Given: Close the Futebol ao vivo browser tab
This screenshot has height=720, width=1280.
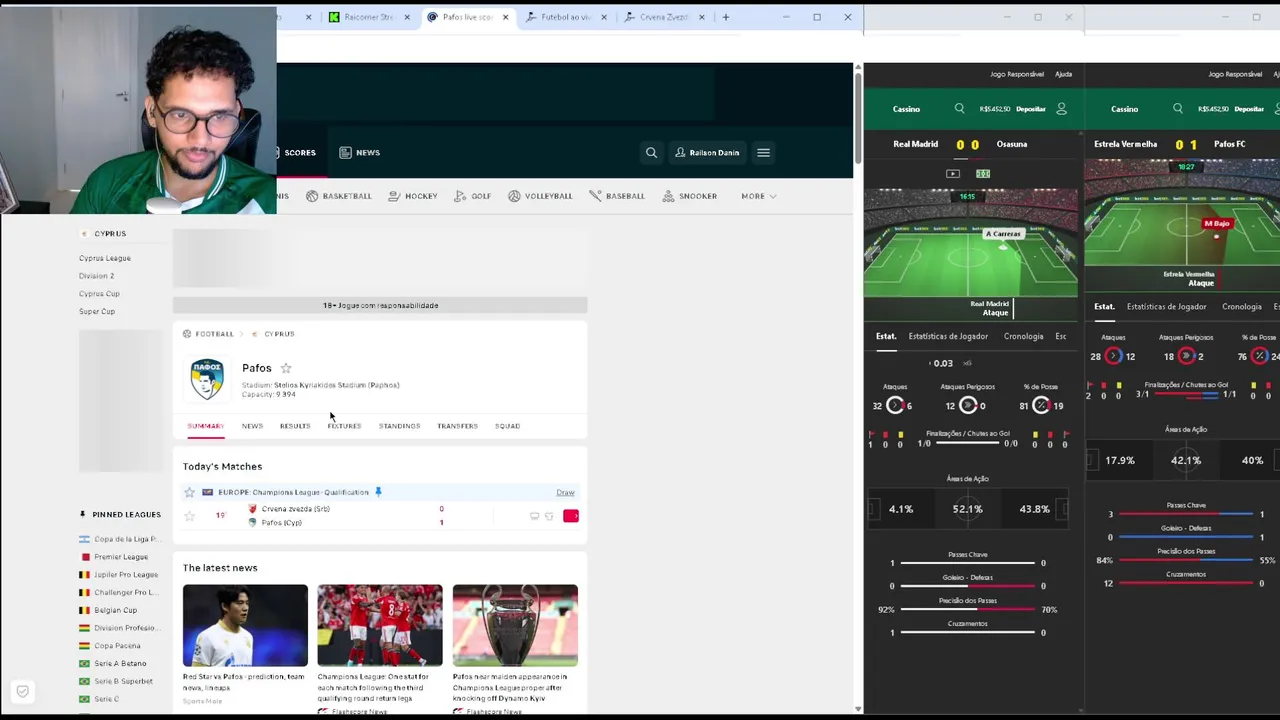Looking at the screenshot, I should pos(604,17).
